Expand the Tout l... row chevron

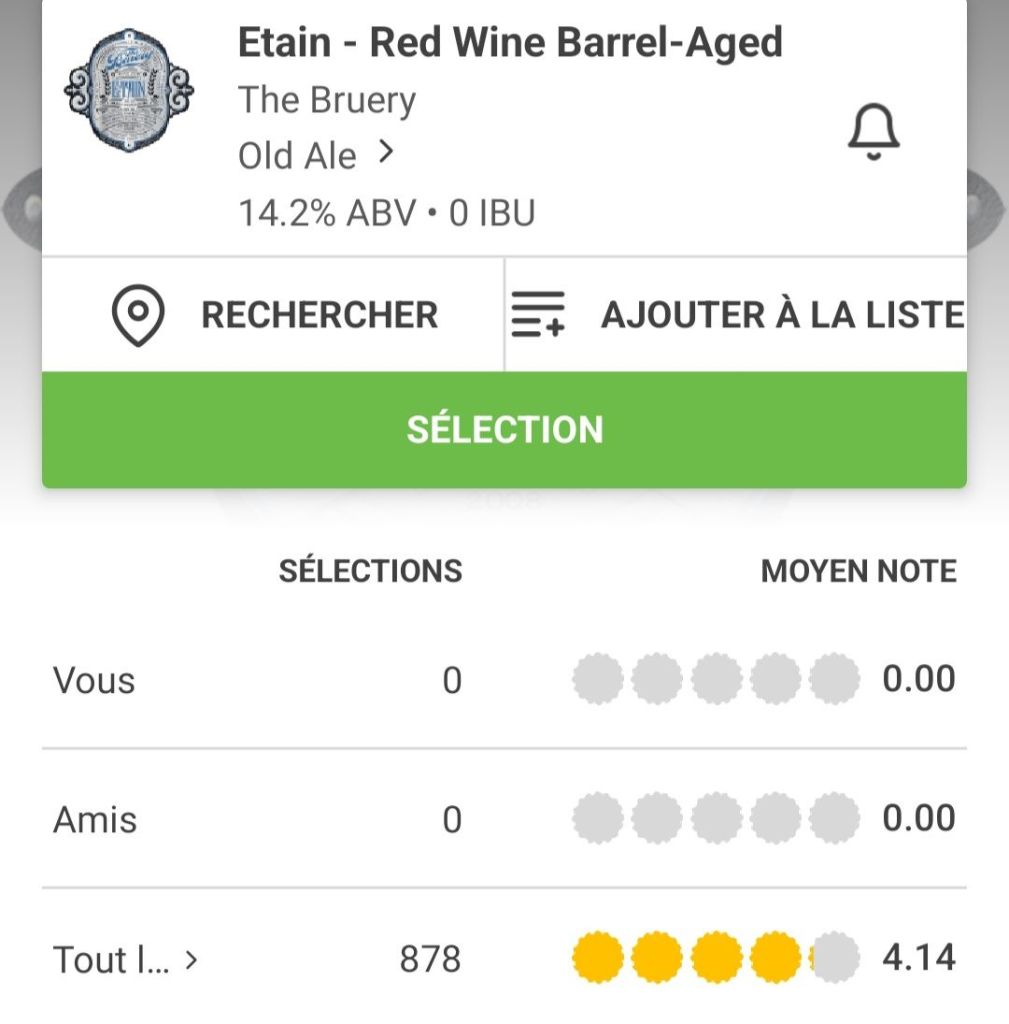(192, 960)
